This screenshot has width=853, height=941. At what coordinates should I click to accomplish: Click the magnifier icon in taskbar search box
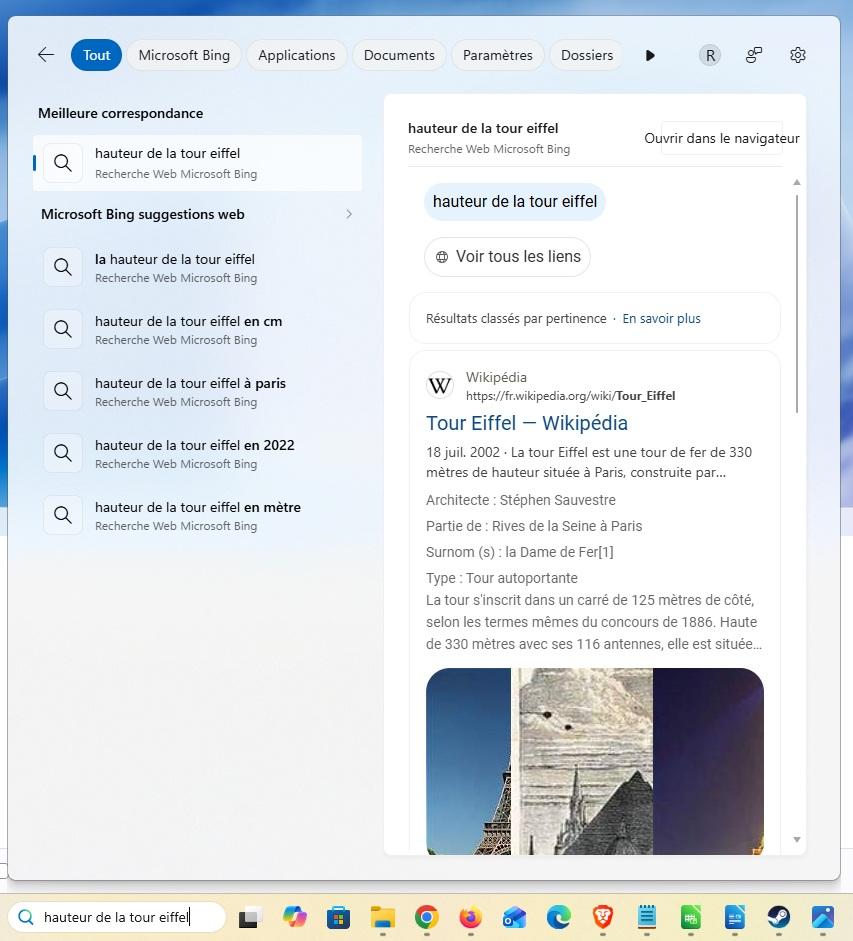(26, 917)
